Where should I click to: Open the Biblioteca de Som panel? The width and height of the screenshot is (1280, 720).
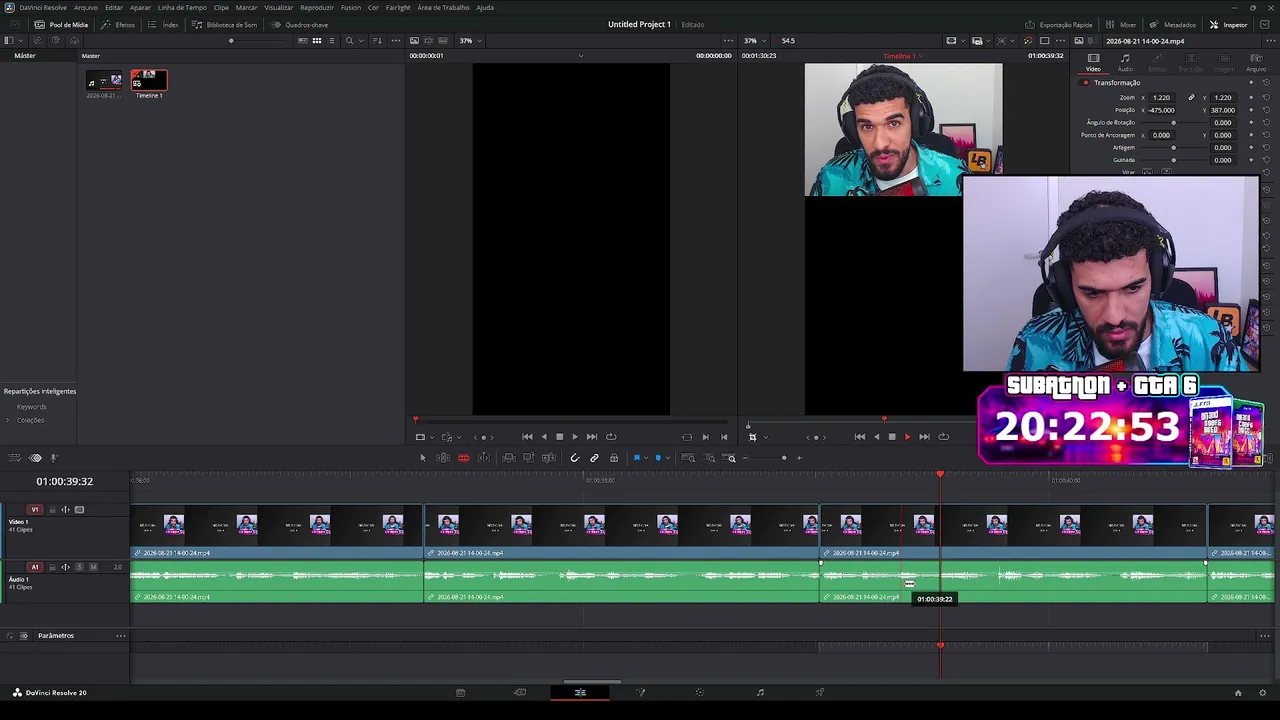(225, 24)
